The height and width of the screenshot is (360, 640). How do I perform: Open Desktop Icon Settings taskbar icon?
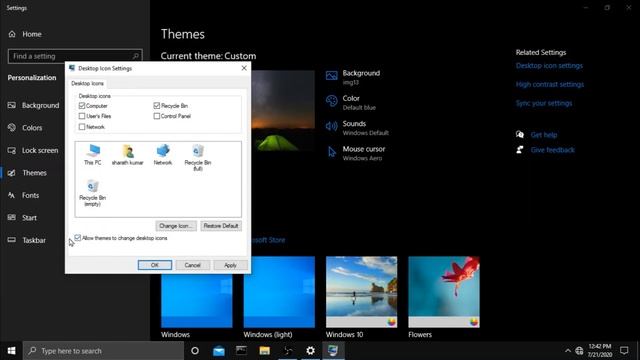click(x=333, y=351)
